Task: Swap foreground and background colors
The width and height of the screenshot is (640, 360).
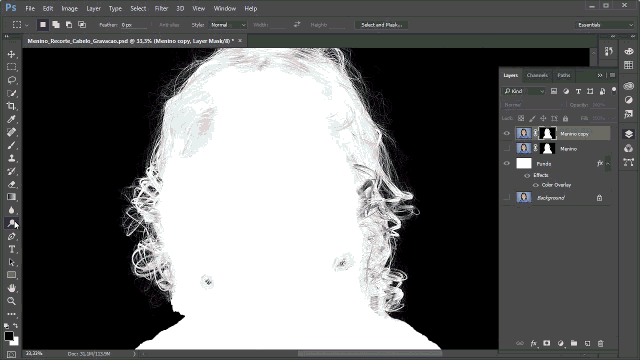Action: click(16, 326)
